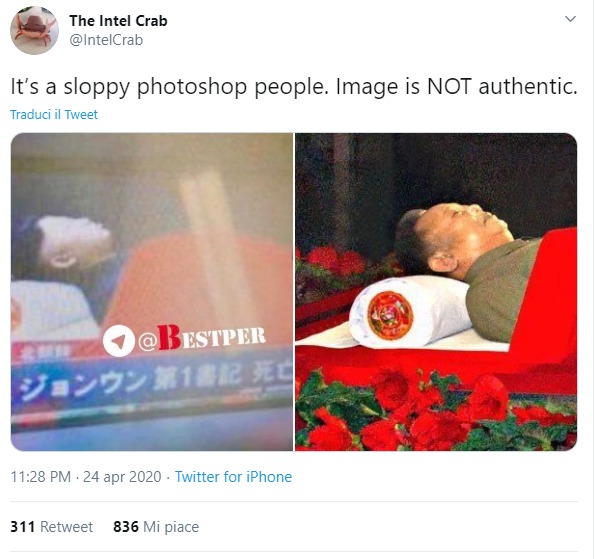Viewport: 595px width, 559px height.
Task: Open the left blurry TV screenshot image
Action: point(152,292)
